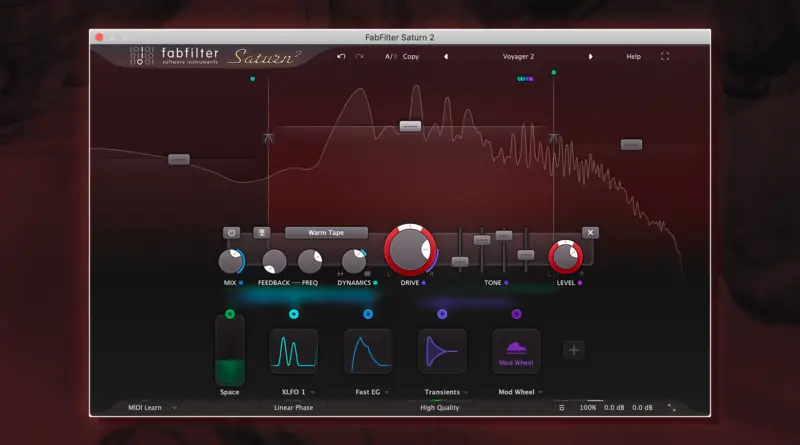Click the FEEDBACK knob

click(274, 262)
